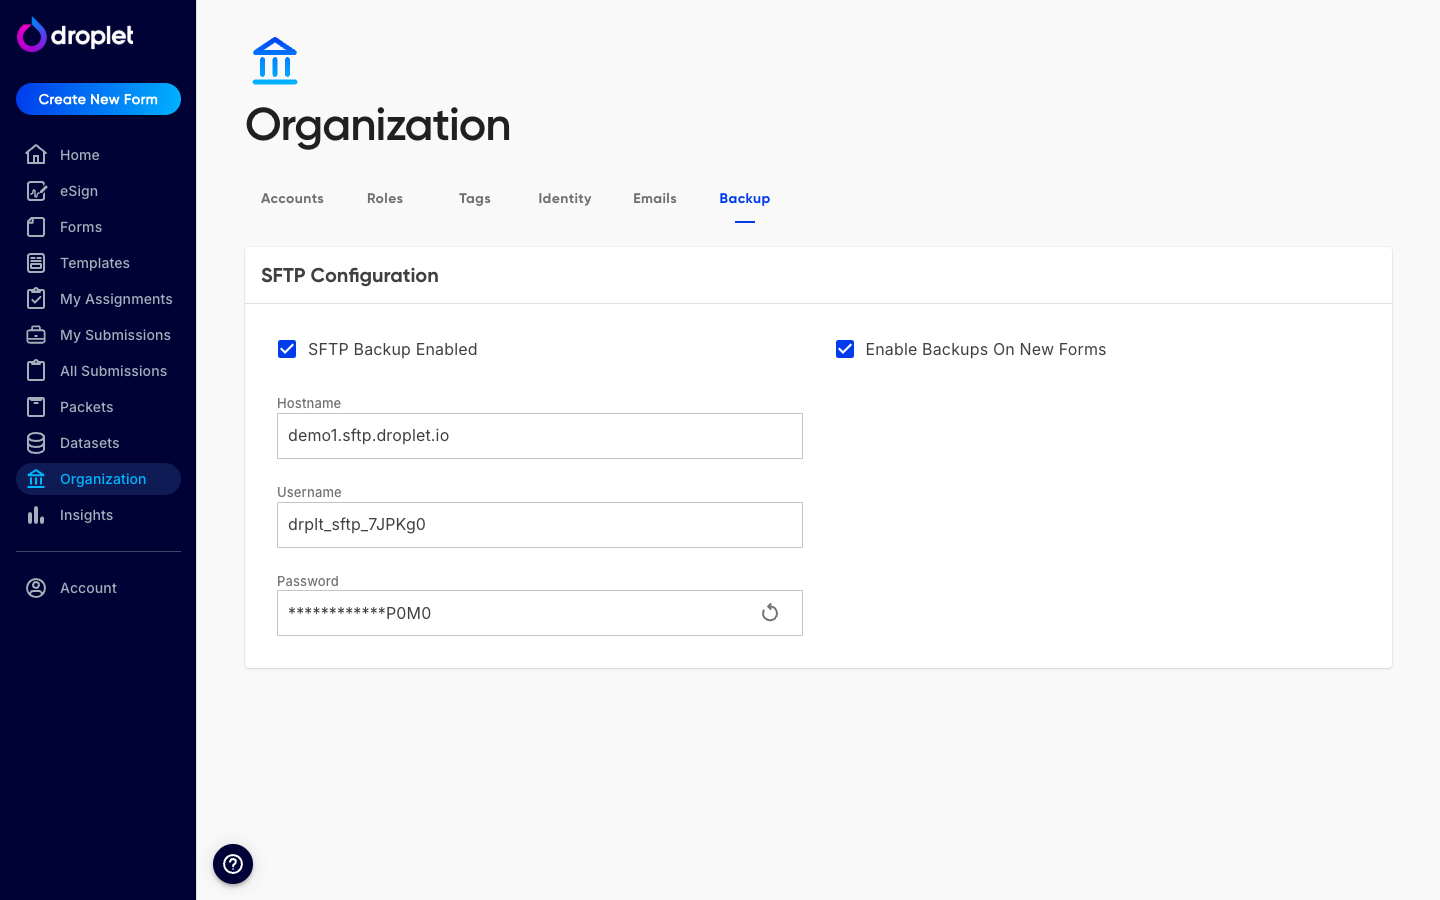Open Home from the sidebar

98,155
